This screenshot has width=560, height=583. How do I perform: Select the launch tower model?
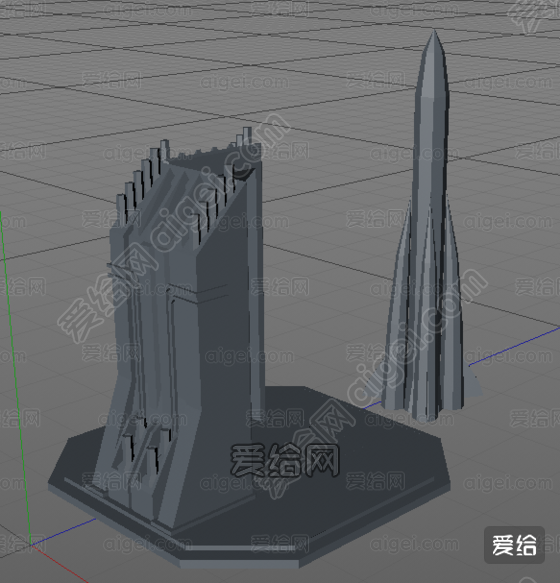186,327
